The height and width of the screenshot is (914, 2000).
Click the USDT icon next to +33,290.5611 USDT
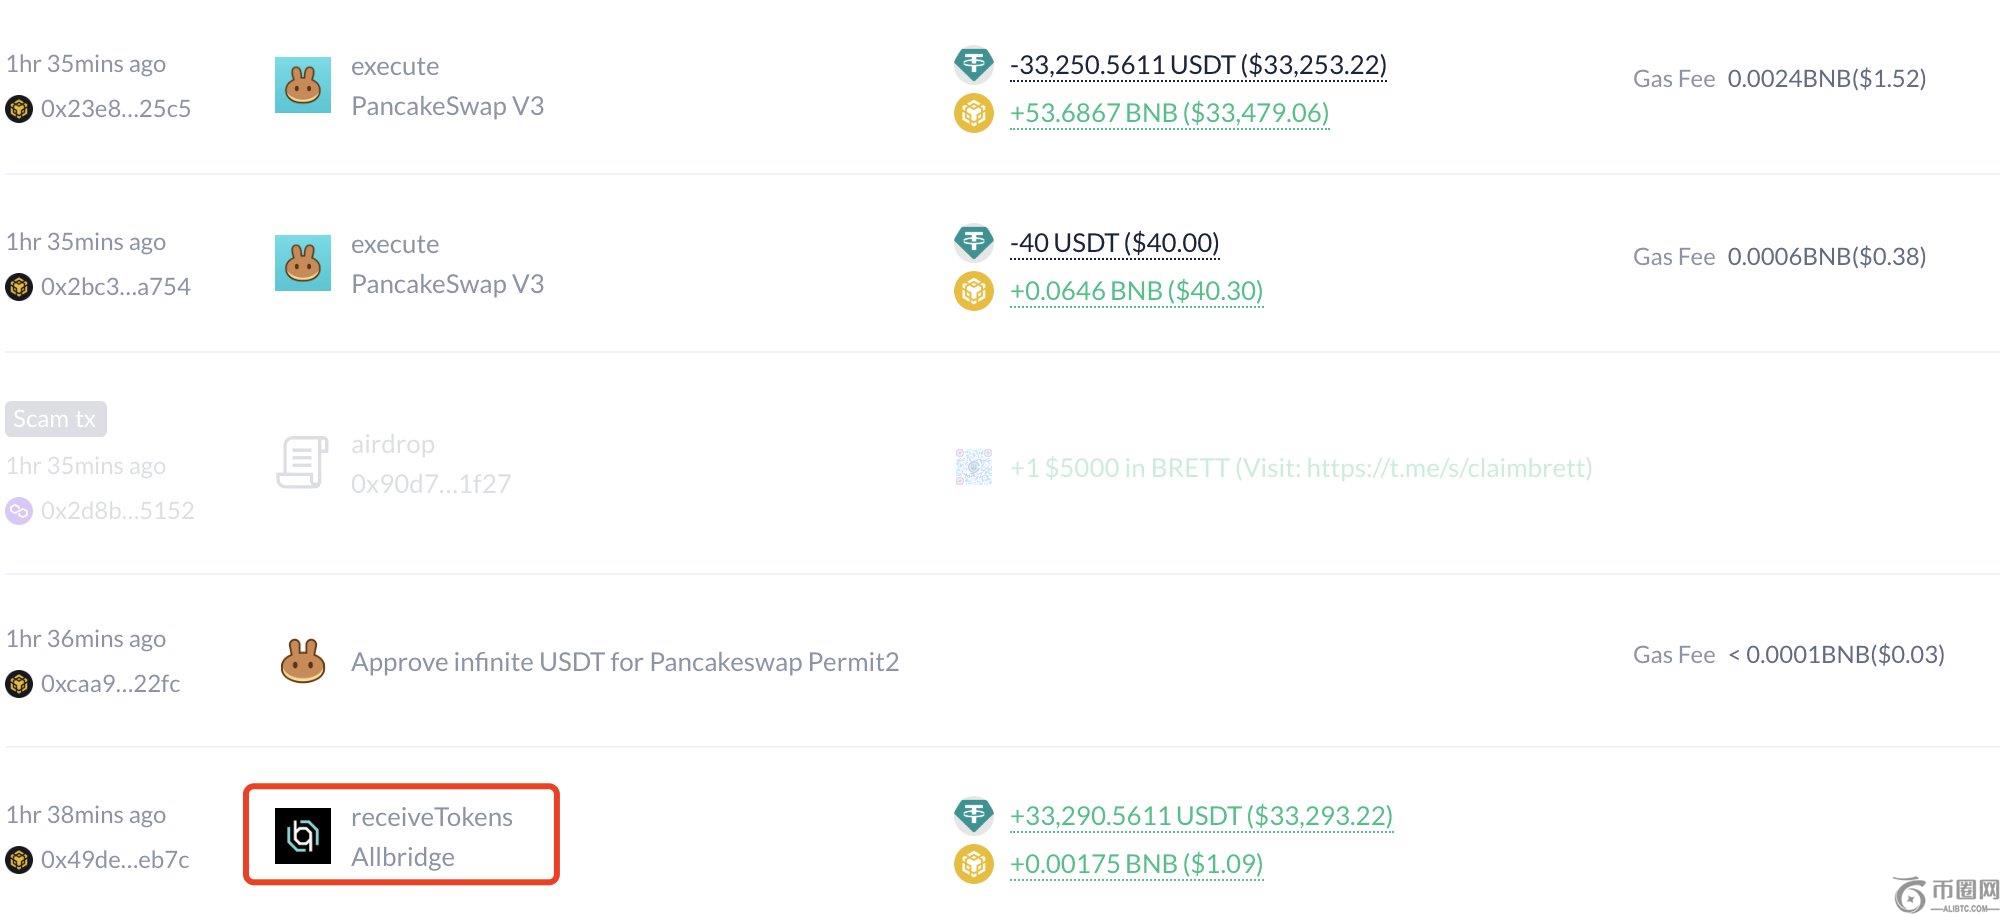(x=973, y=816)
